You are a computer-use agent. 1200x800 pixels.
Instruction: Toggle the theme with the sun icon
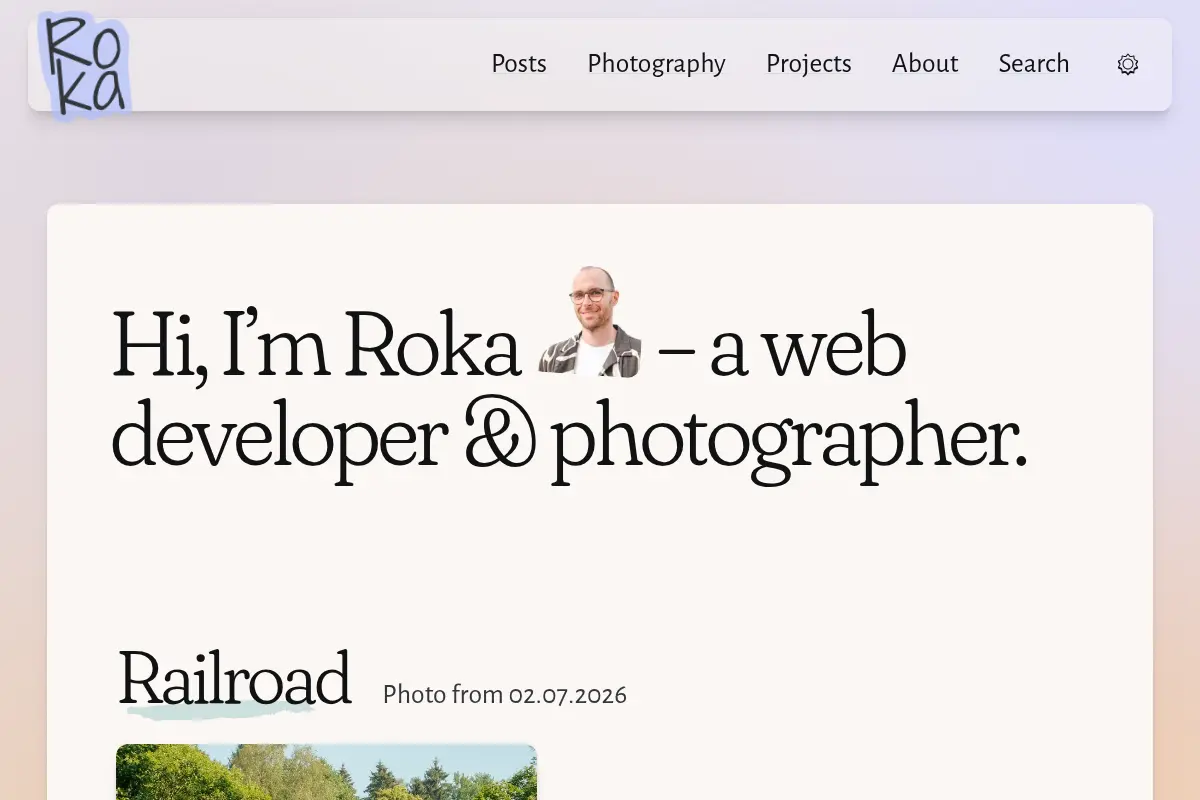click(1128, 65)
